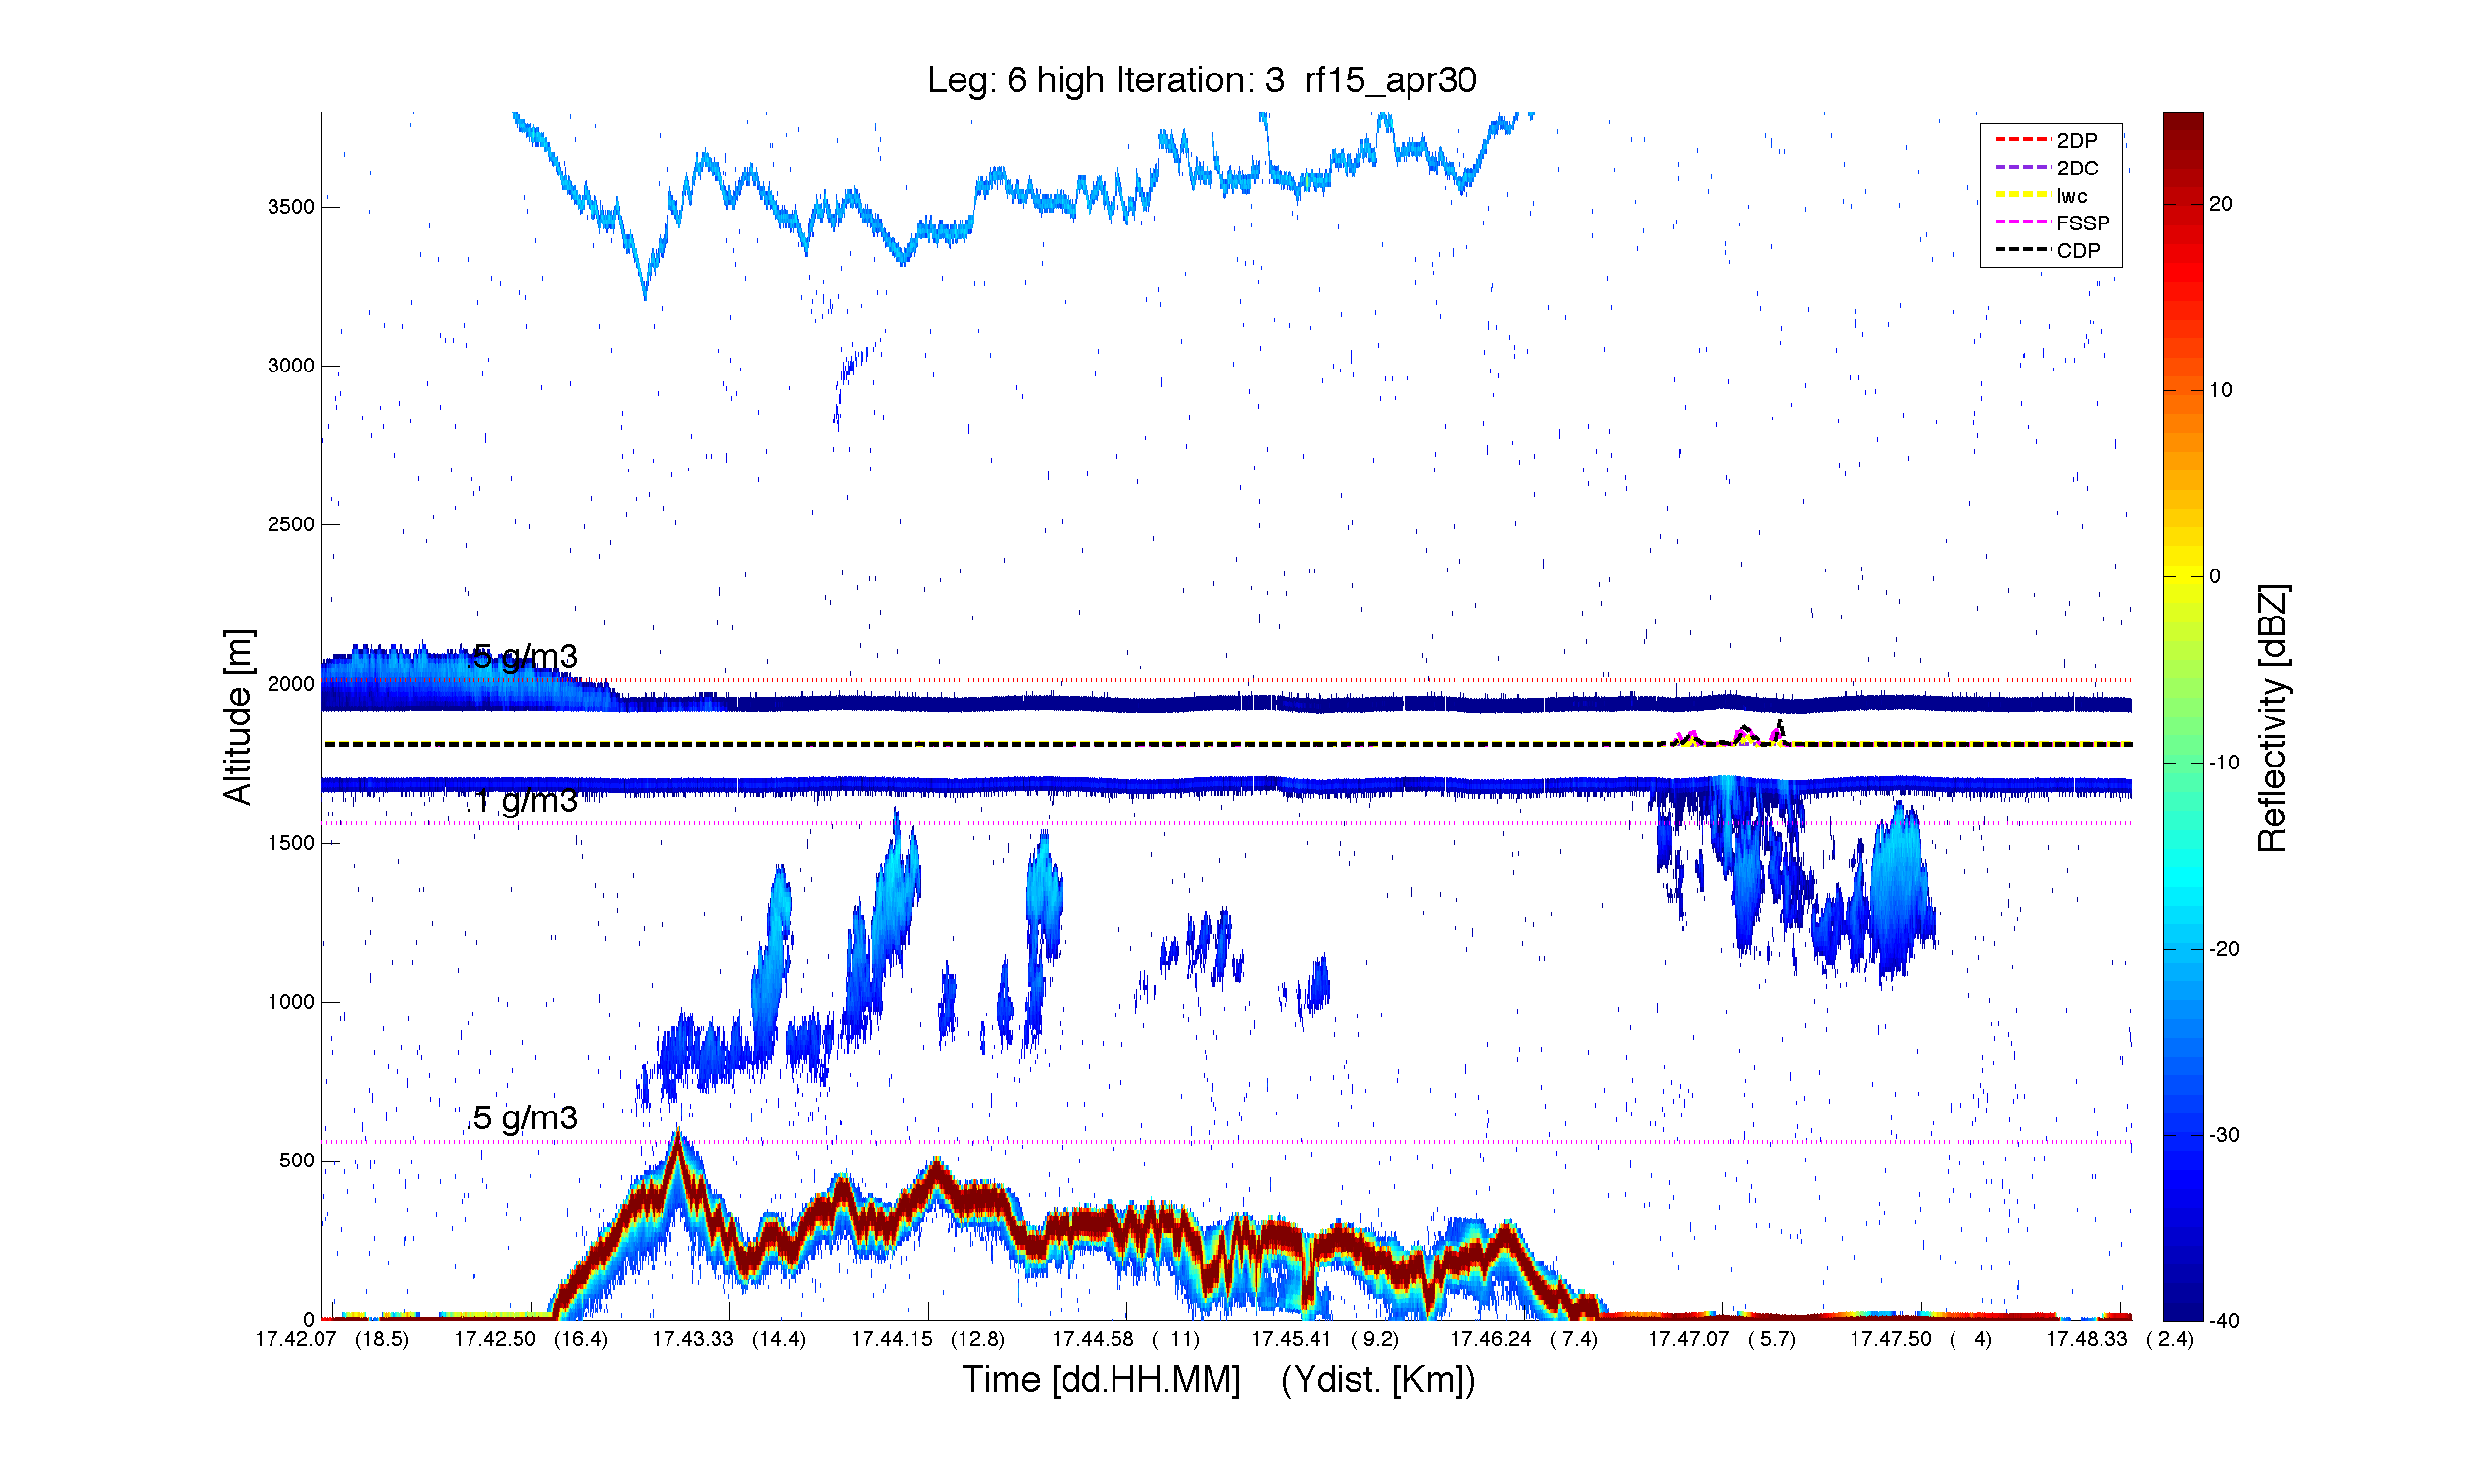The width and height of the screenshot is (2473, 1484).
Task: Click the (14.4) distance label
Action: [779, 1339]
